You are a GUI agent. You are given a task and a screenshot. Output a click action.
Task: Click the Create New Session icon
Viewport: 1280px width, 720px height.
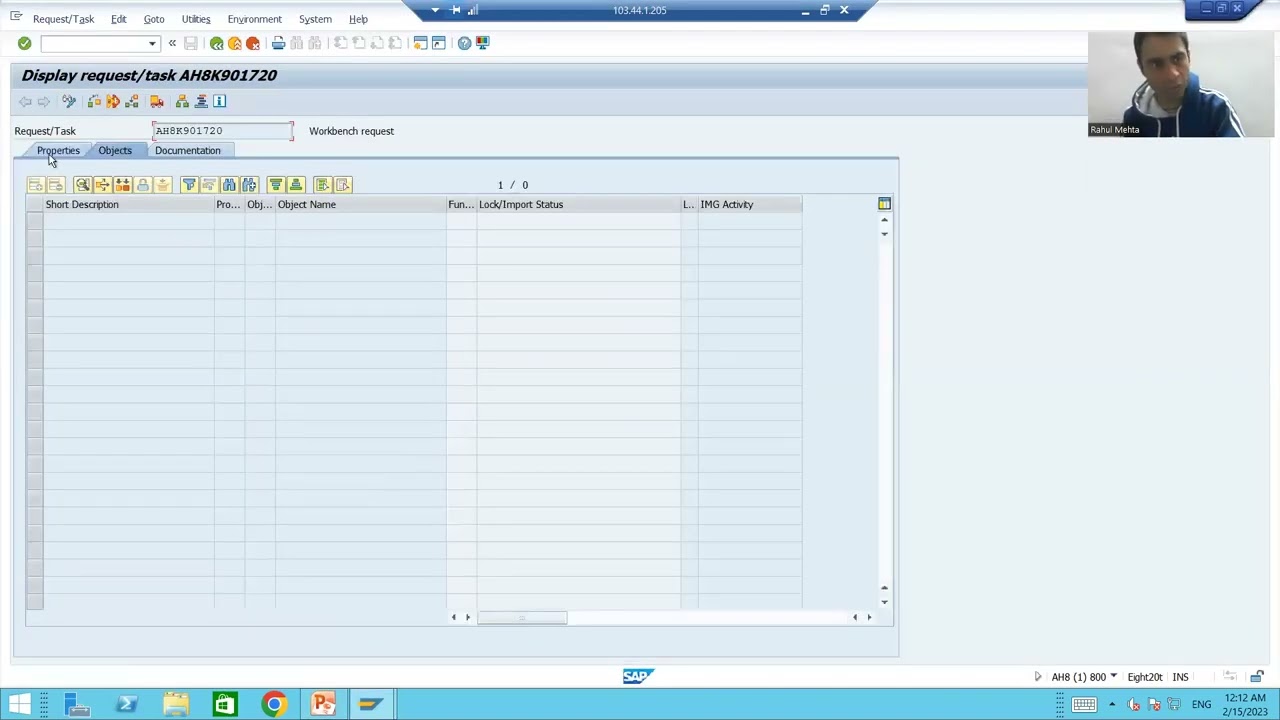421,43
